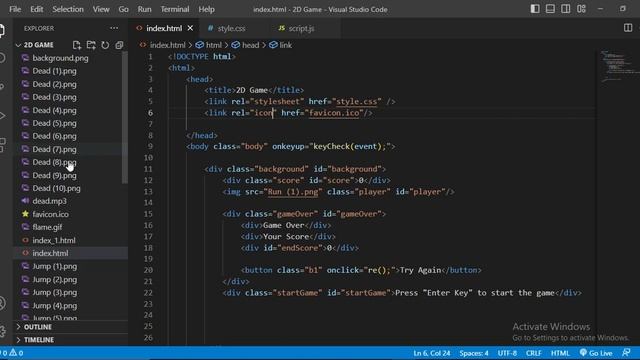
Task: Open Jump (3).png file
Action: [55, 292]
